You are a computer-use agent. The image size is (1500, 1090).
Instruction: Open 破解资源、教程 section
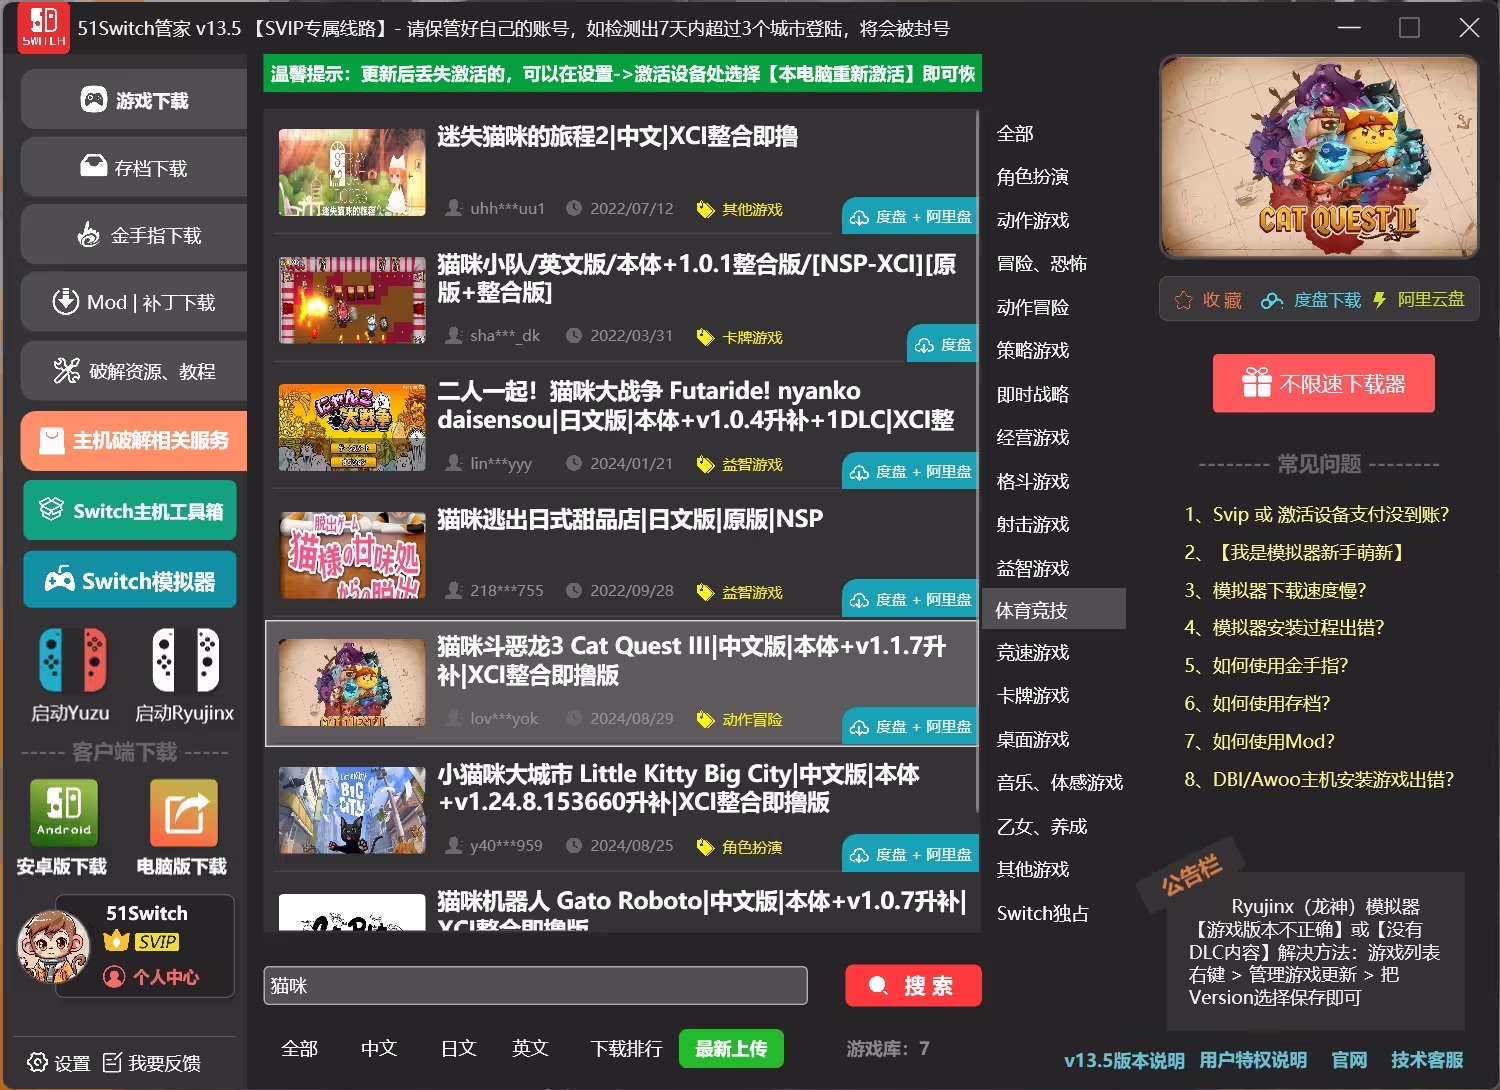click(134, 371)
